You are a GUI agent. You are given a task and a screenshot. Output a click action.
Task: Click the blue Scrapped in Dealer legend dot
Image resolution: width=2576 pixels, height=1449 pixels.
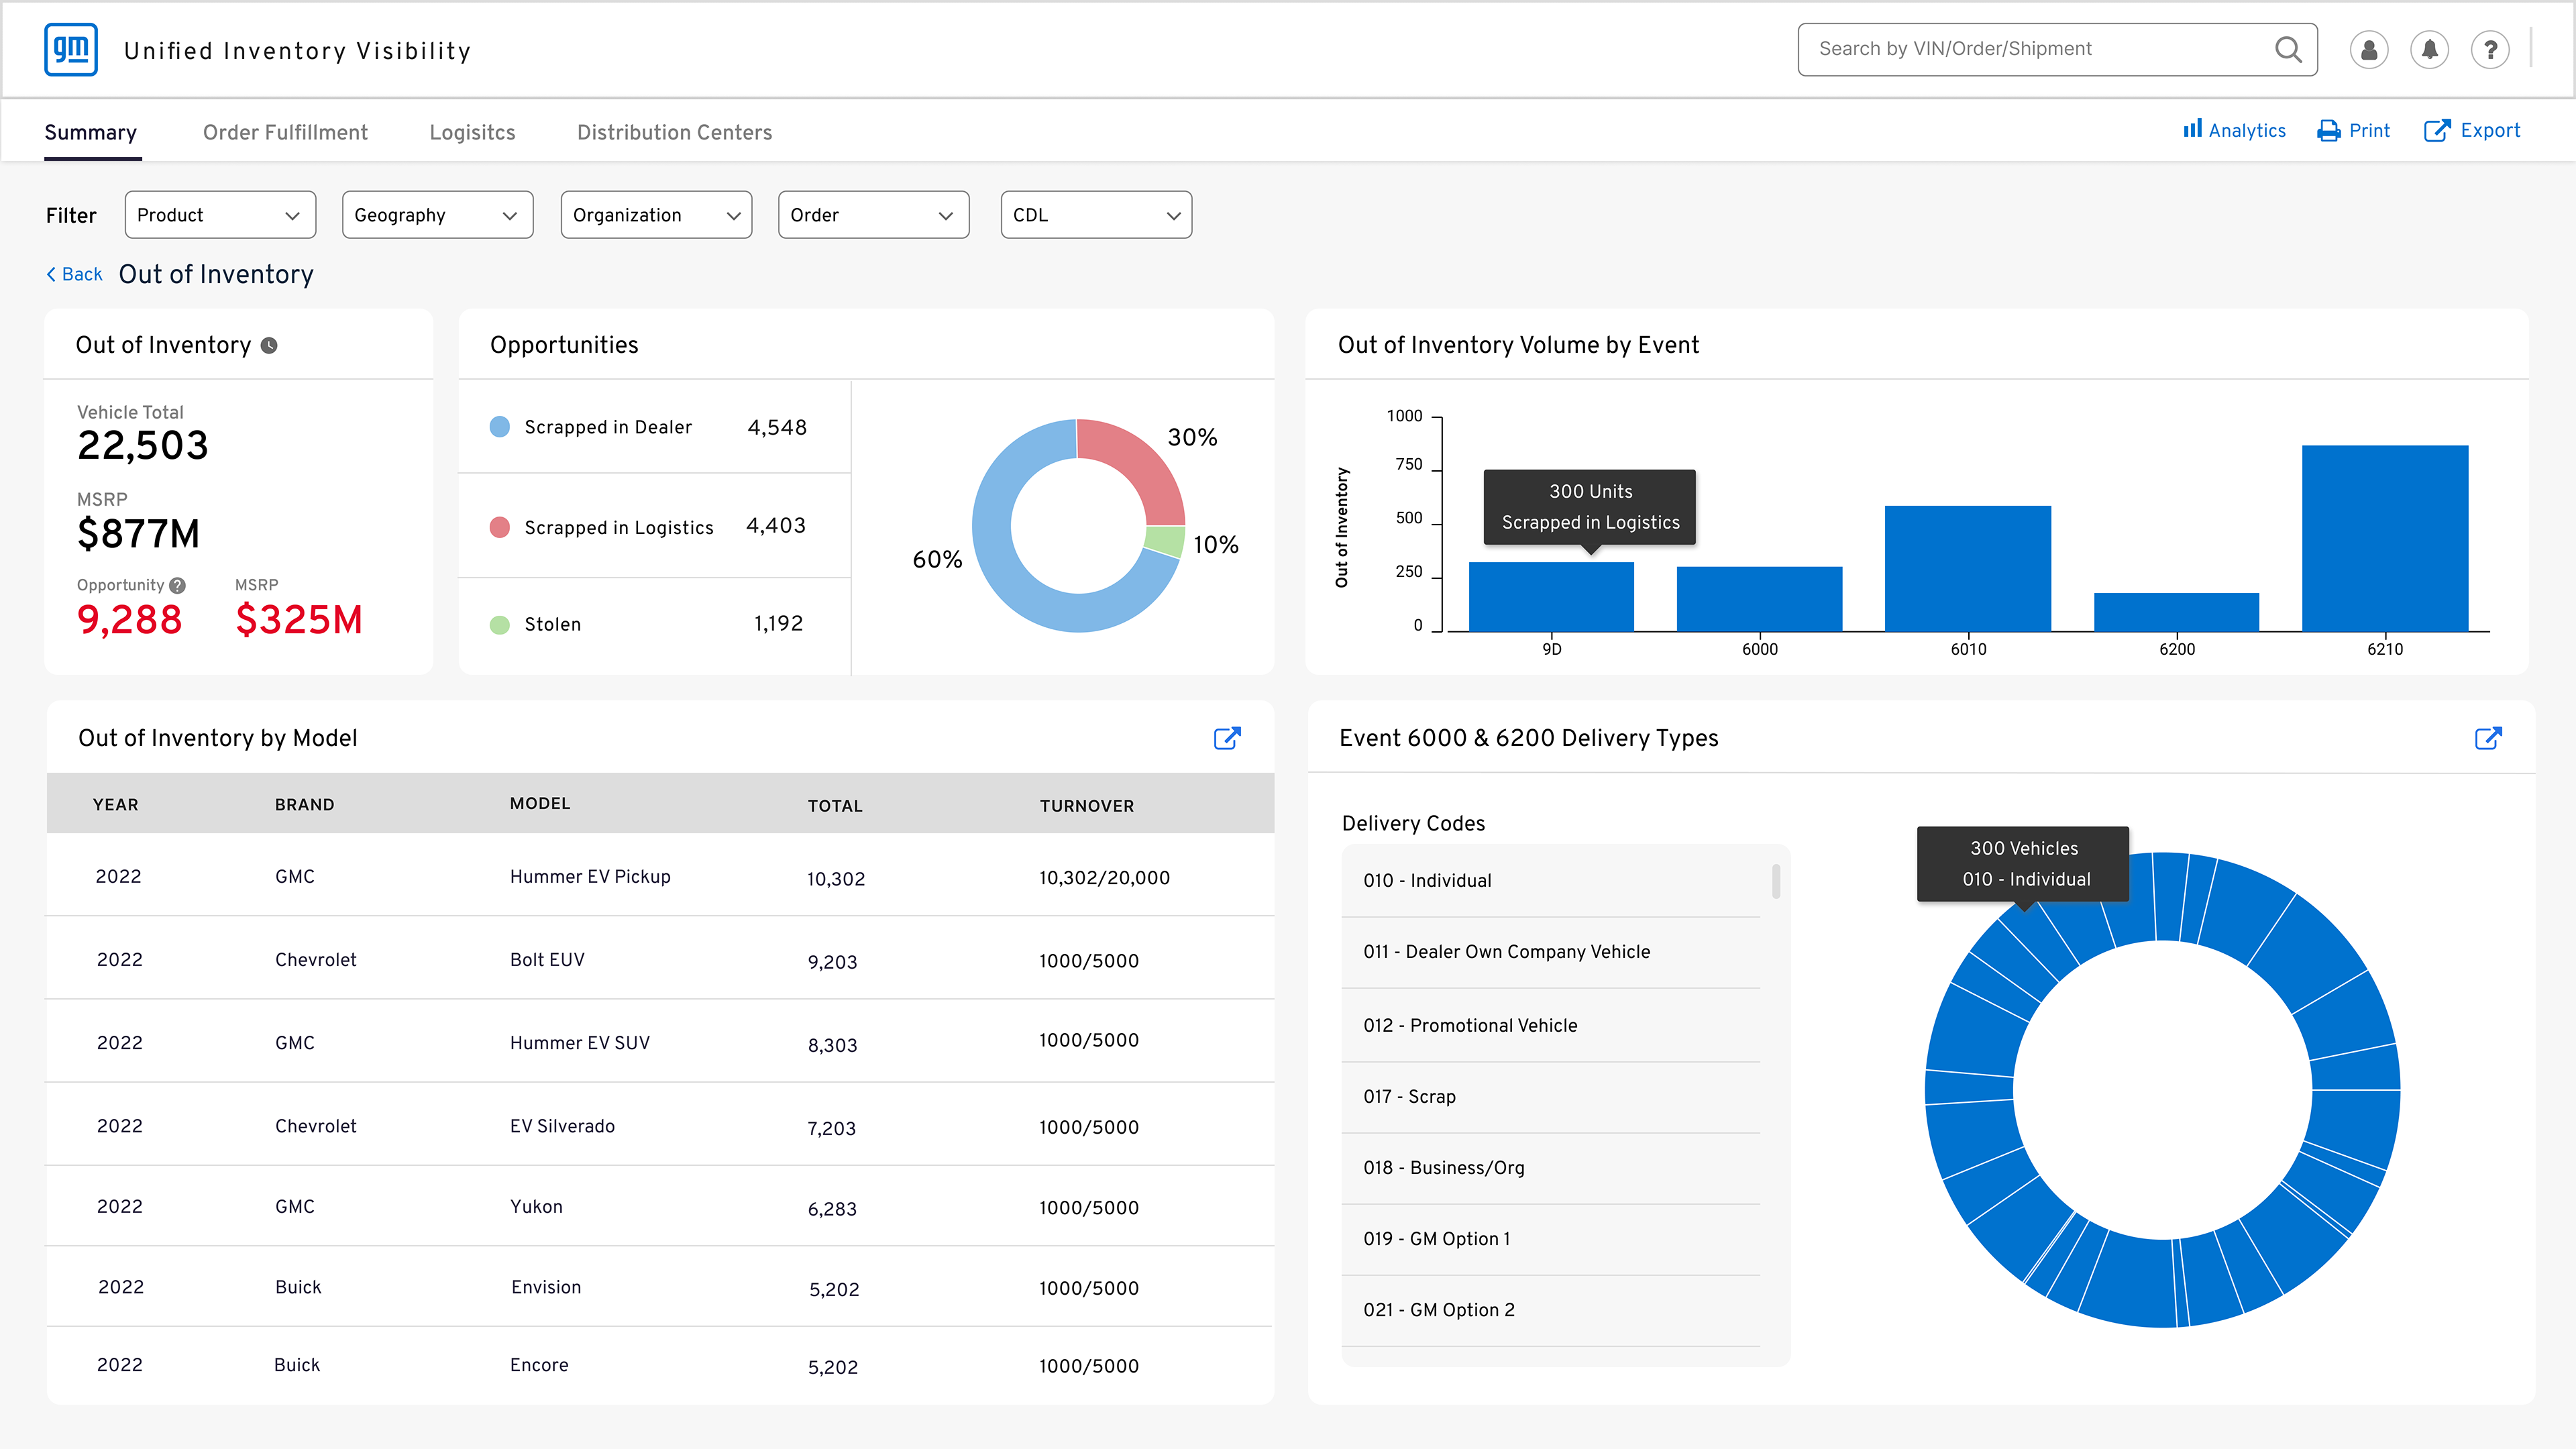tap(500, 427)
